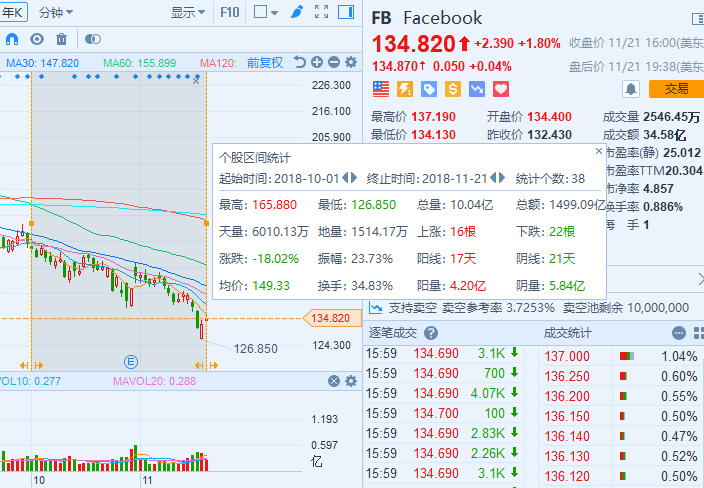Image resolution: width=704 pixels, height=488 pixels.
Task: Click the earnings E marker on chart
Action: 131,361
